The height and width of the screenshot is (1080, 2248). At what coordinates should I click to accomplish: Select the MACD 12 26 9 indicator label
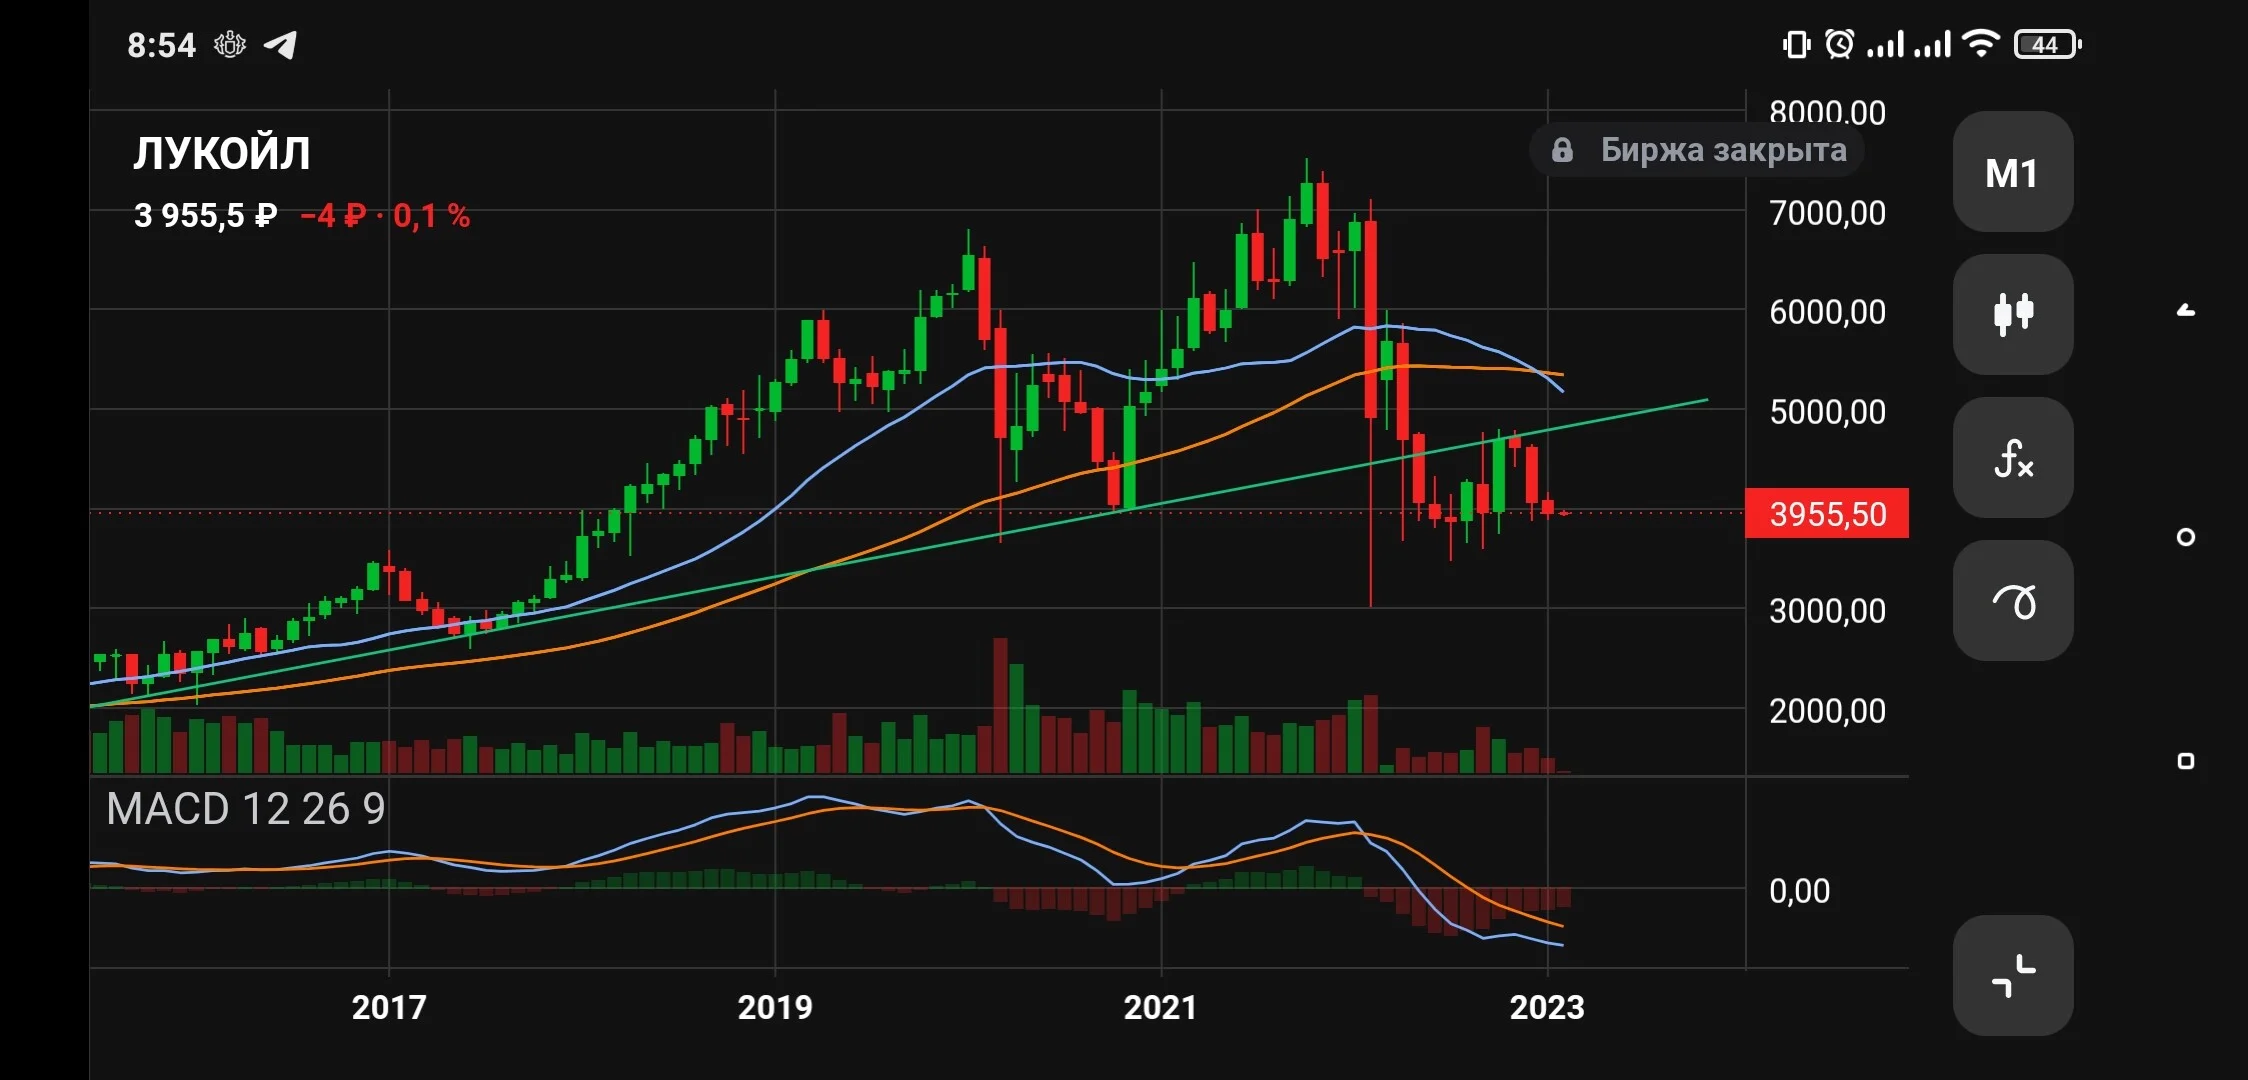[x=245, y=809]
